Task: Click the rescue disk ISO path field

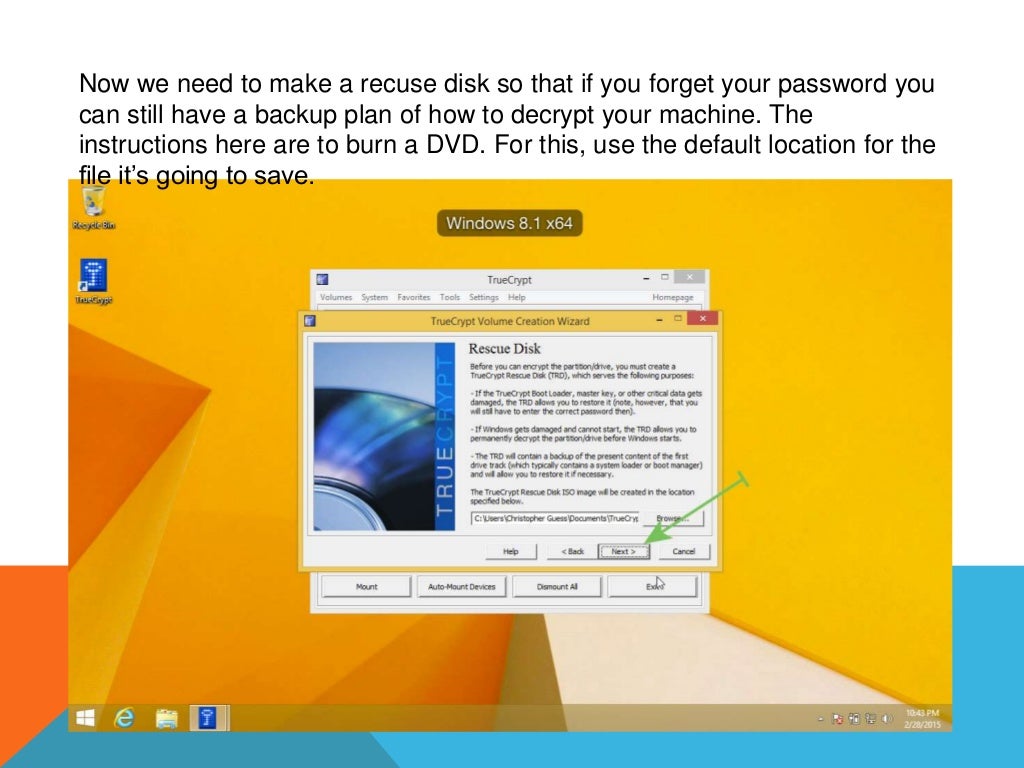Action: (554, 518)
